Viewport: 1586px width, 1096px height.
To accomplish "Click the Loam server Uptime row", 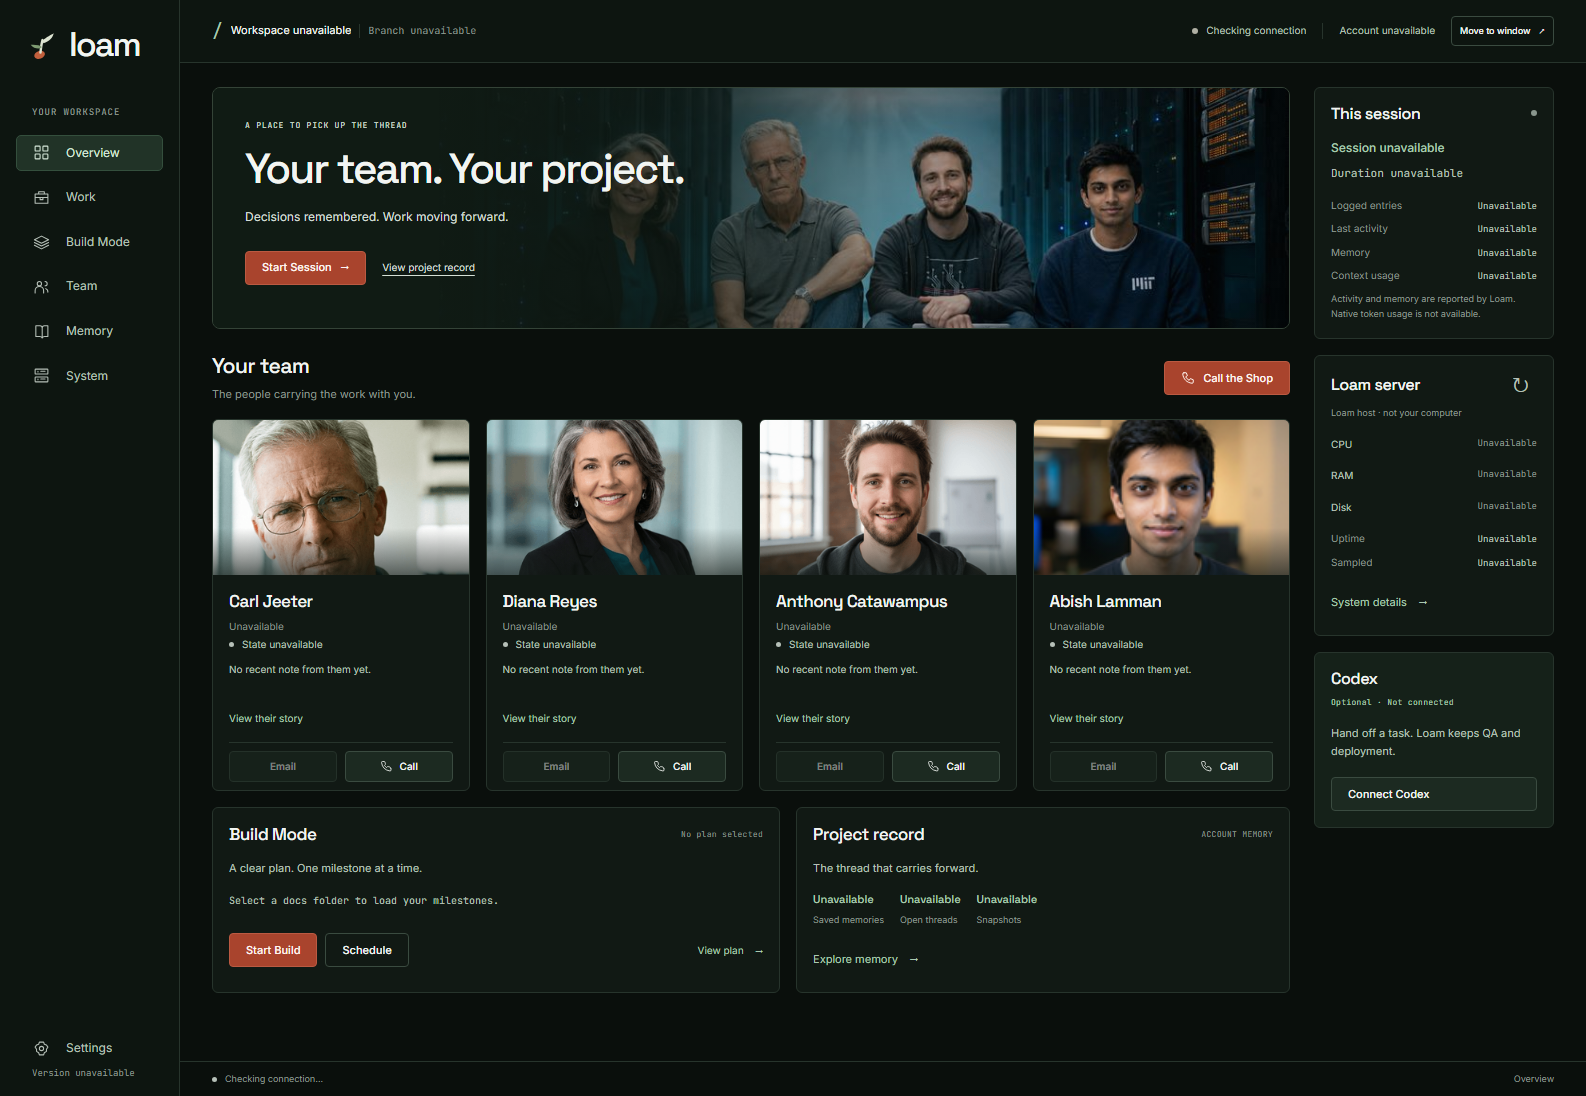I will point(1434,539).
